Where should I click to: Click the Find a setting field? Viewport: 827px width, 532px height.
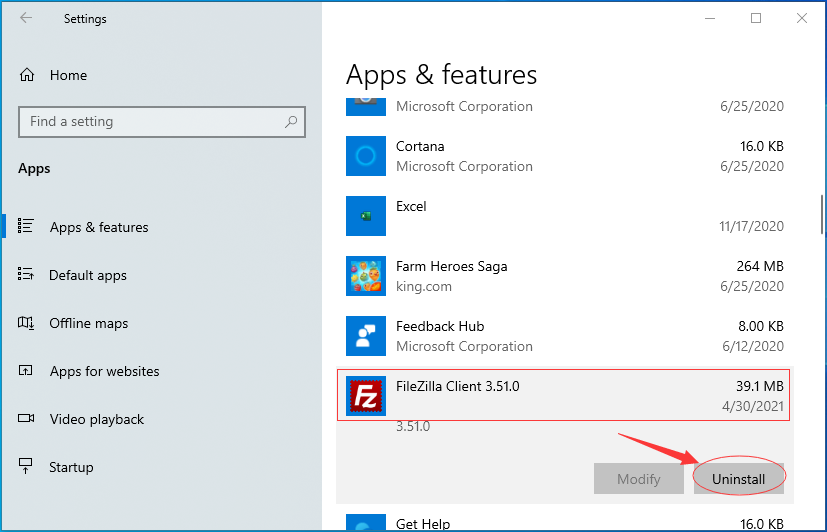click(162, 122)
